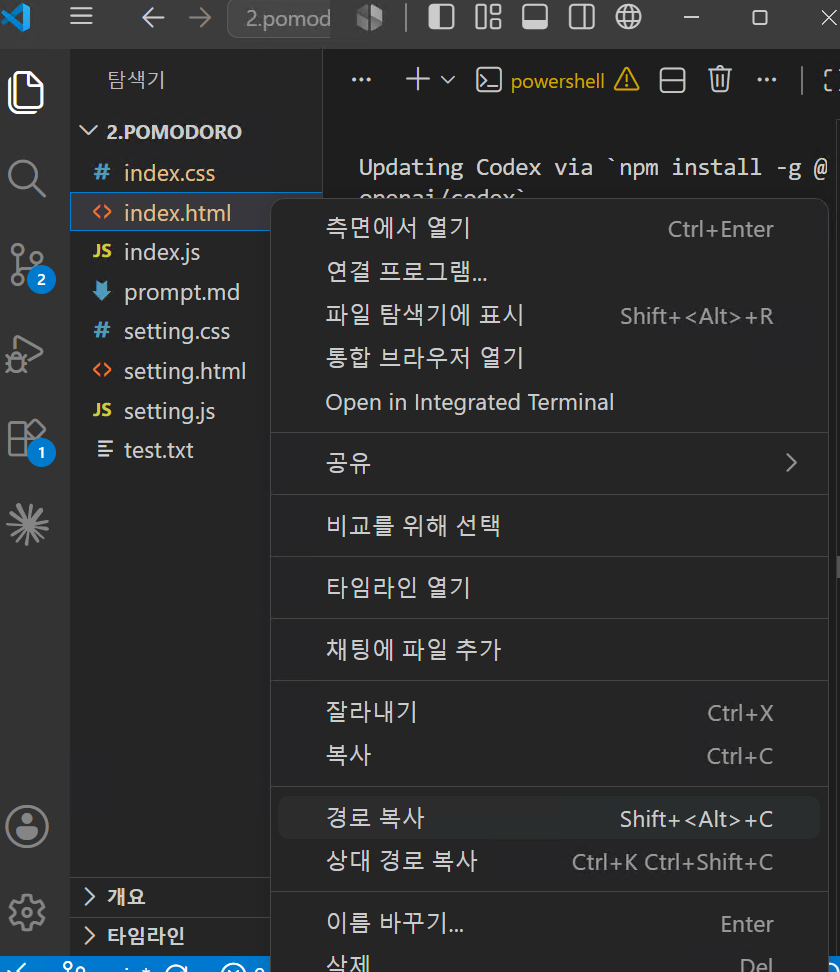Screen dimensions: 840x972
Task: Choose 경로 복사 in the context menu
Action: point(549,818)
